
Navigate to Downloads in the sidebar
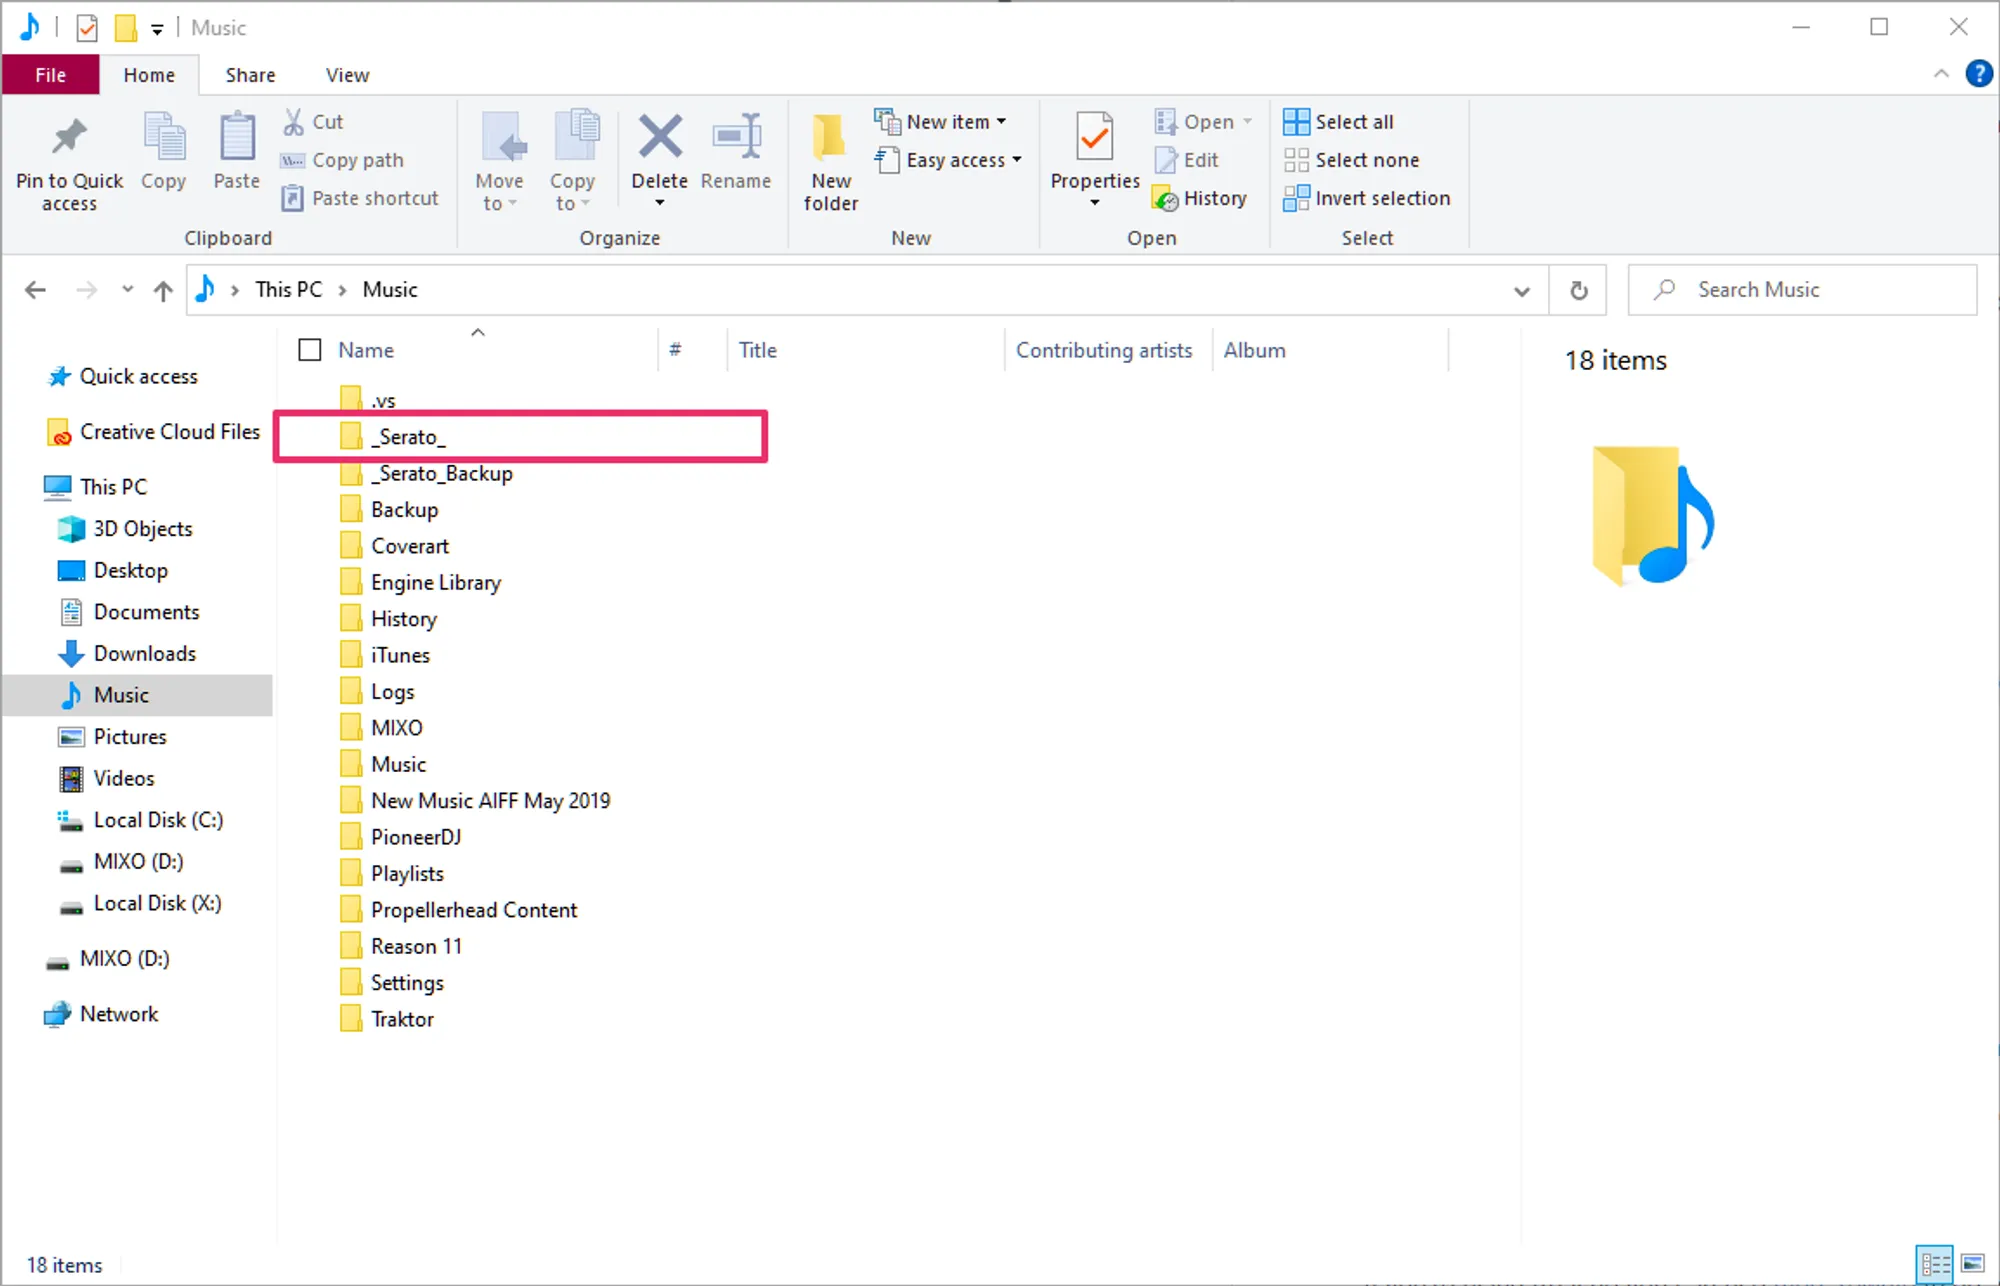point(145,653)
